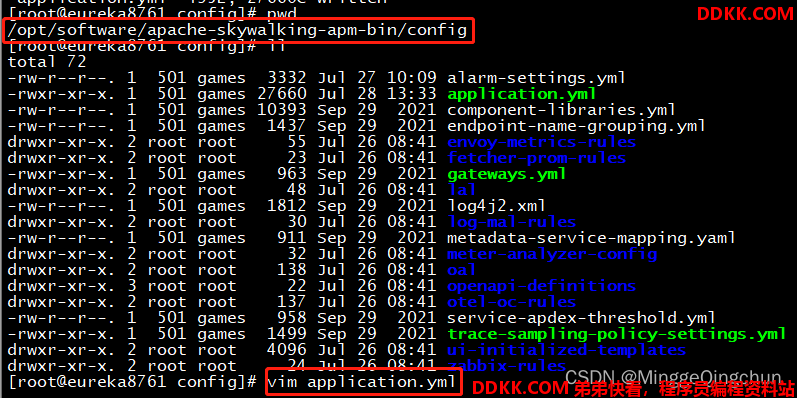Screen dimensions: 797x398
Task: Select the 4096 size of ui-initialized-templates
Action: pos(287,350)
